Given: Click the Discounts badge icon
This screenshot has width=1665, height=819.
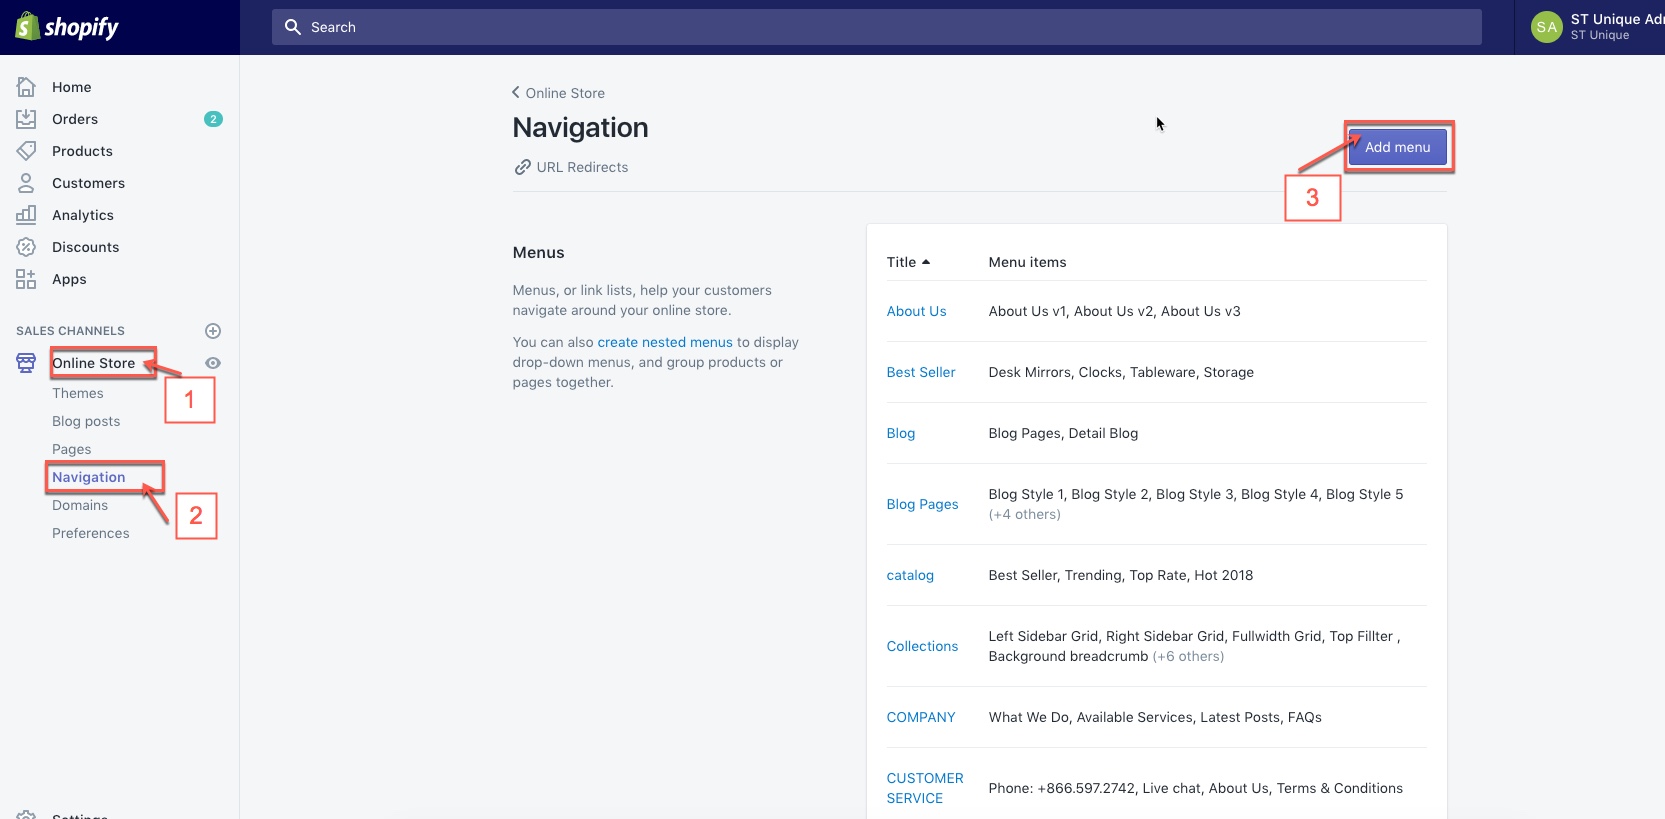Looking at the screenshot, I should 26,247.
